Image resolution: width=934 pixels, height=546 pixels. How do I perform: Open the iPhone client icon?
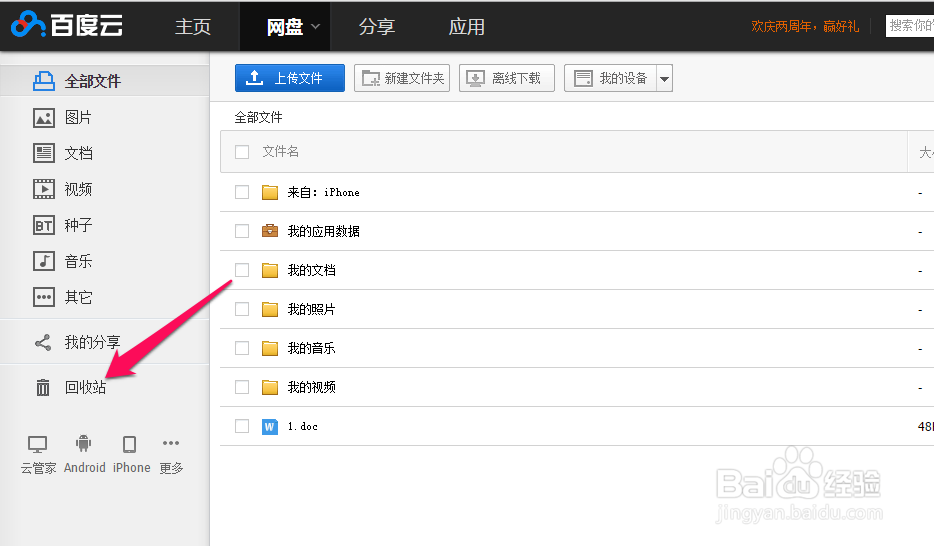pos(129,444)
